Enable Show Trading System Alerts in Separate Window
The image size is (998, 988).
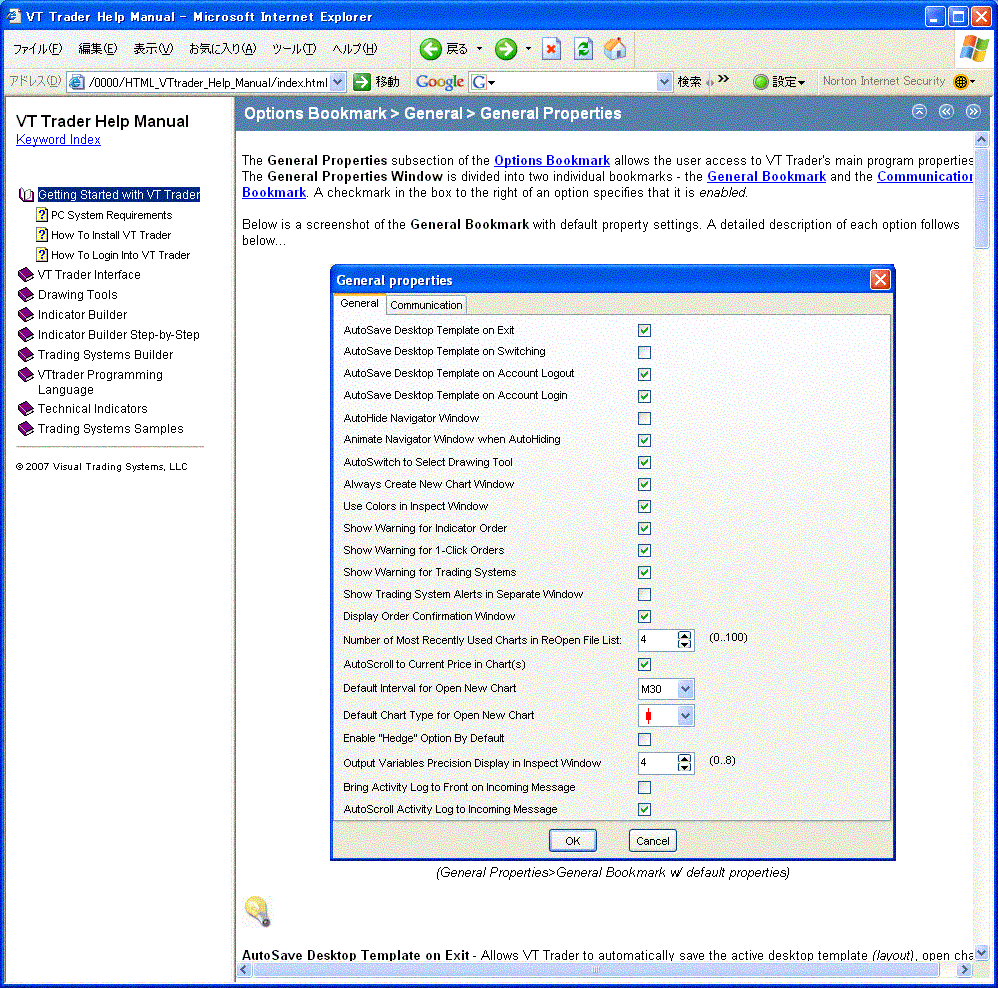coord(644,595)
